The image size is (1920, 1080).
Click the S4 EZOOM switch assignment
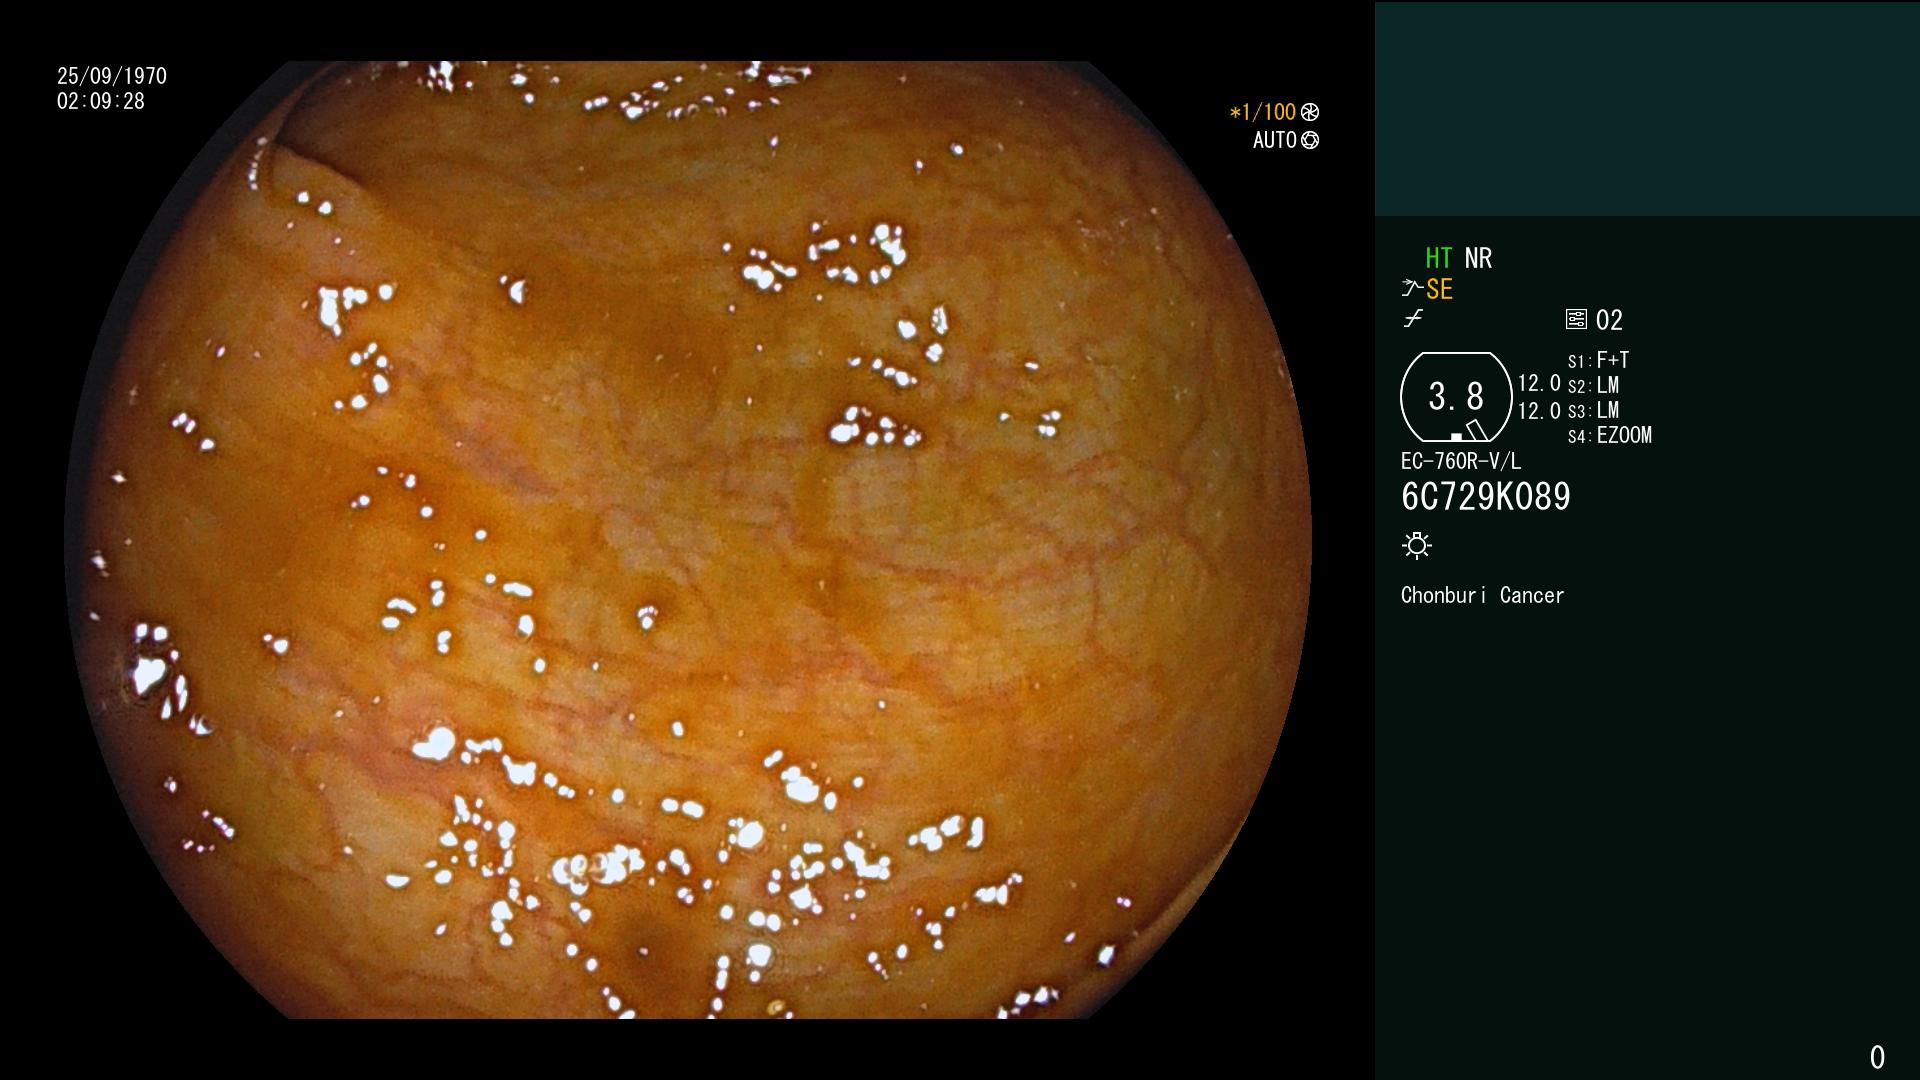pyautogui.click(x=1610, y=435)
